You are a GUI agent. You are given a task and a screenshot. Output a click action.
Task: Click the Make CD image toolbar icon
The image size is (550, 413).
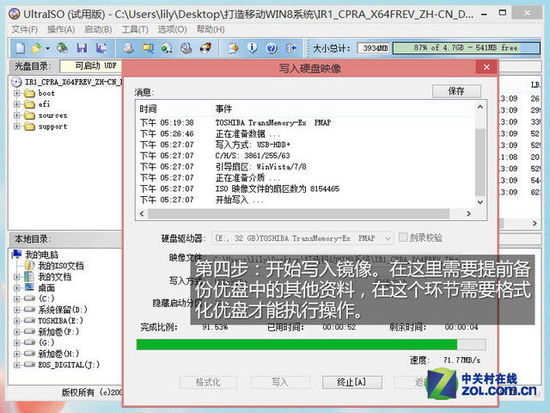(x=128, y=48)
